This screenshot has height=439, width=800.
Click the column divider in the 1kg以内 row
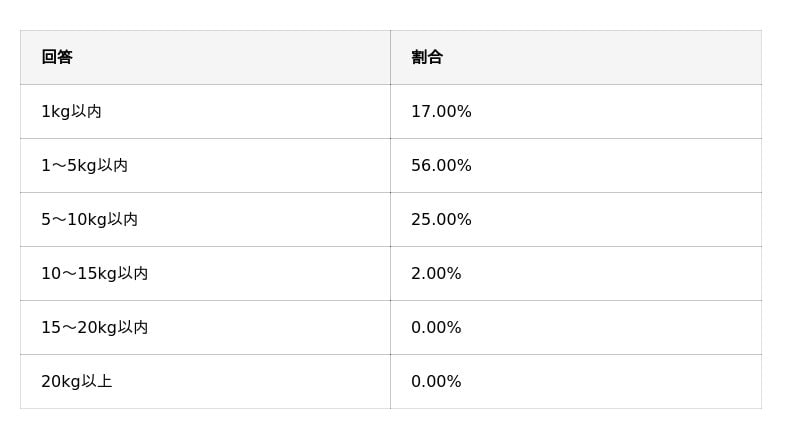(390, 111)
